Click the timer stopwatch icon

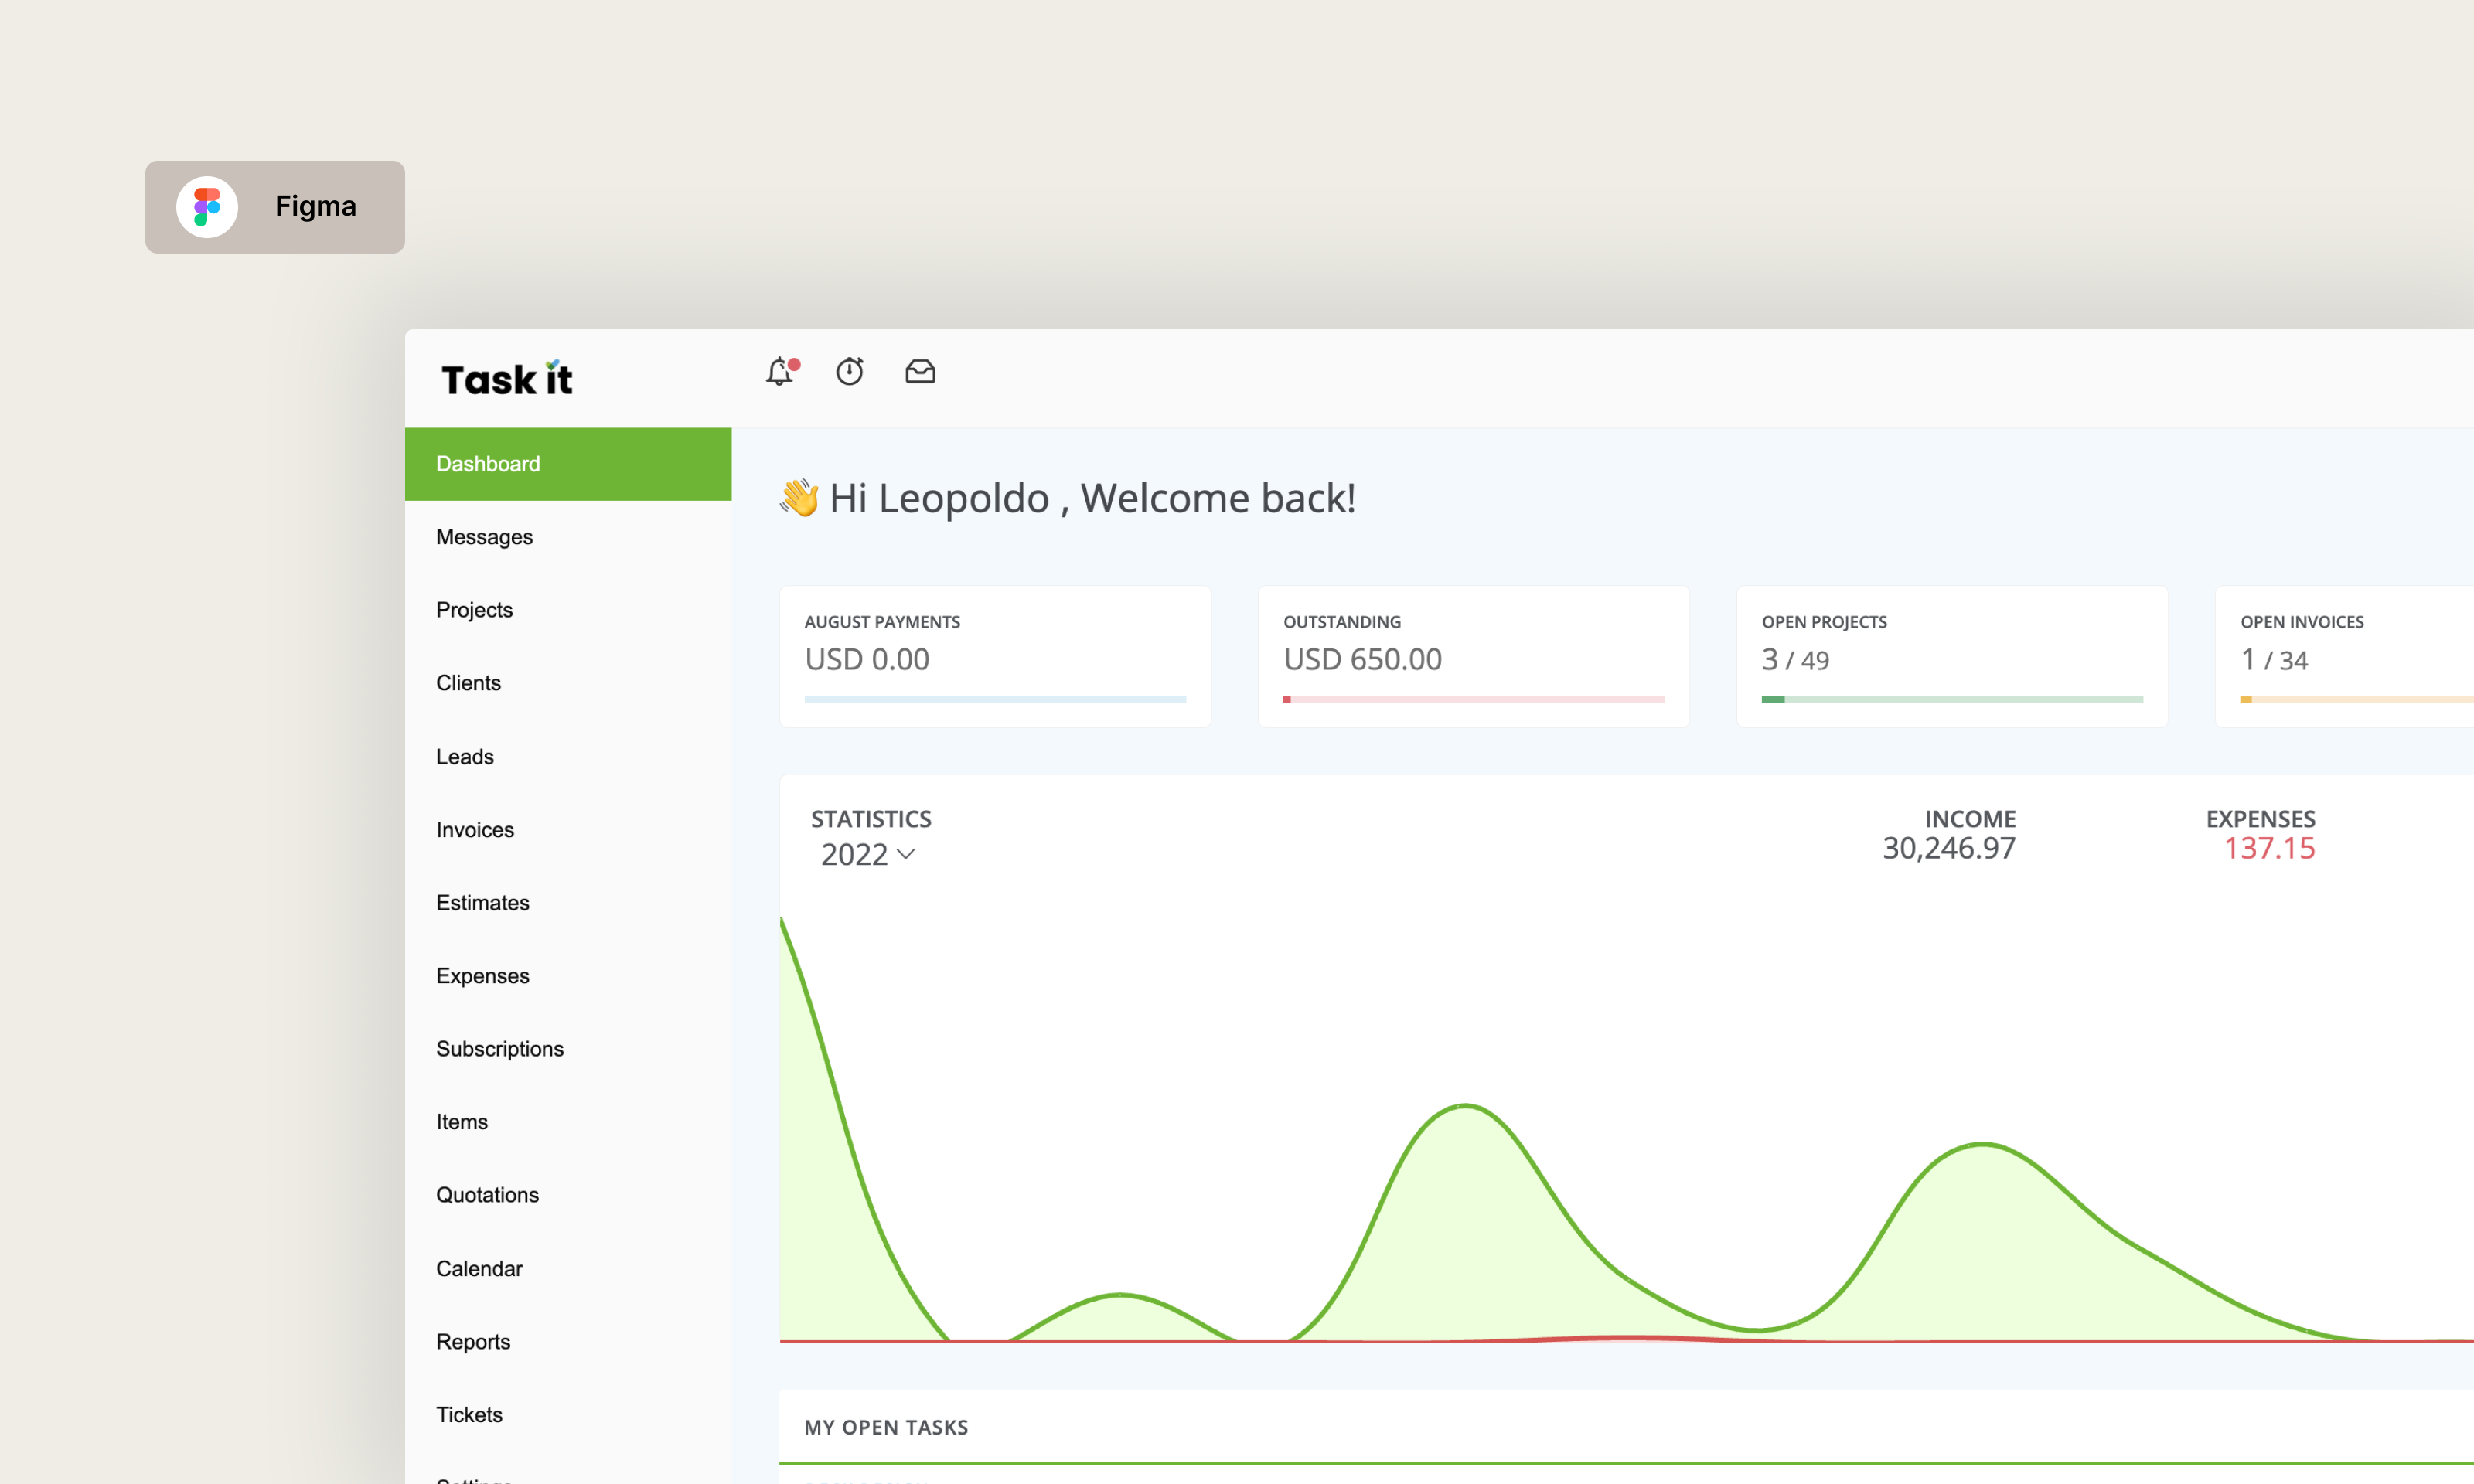pyautogui.click(x=850, y=372)
